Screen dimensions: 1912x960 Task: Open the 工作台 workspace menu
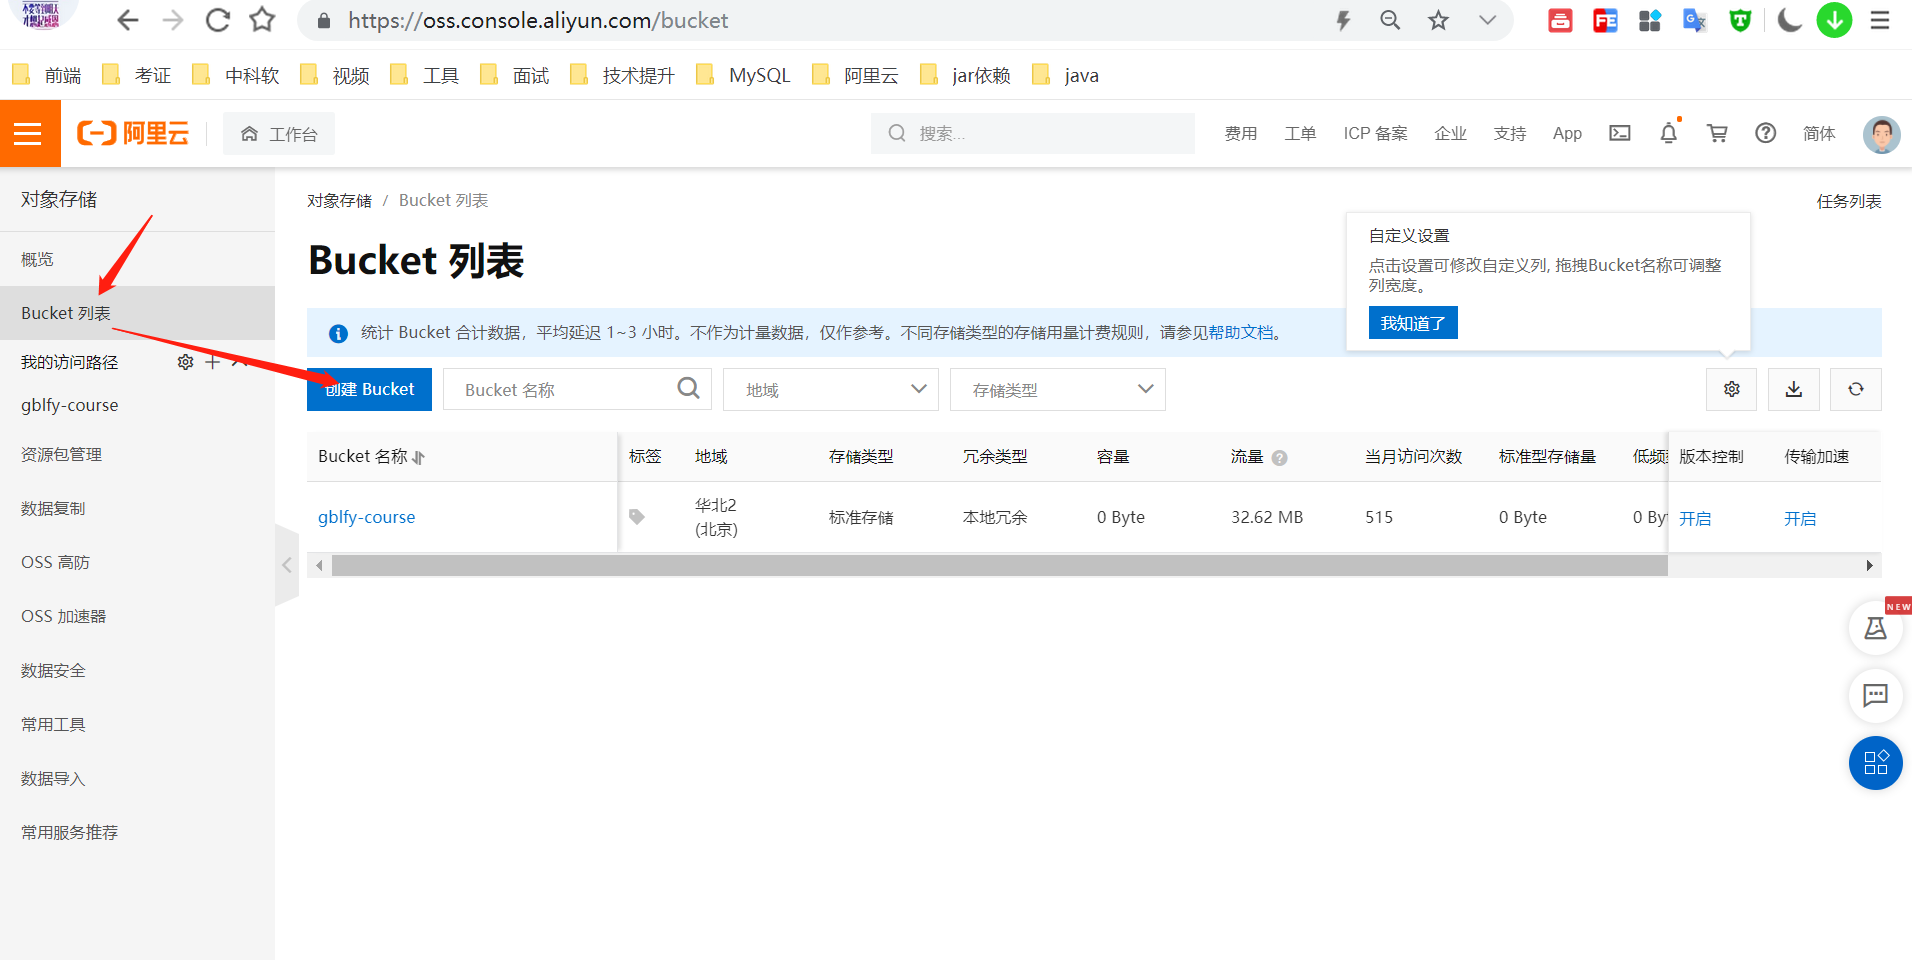click(278, 133)
